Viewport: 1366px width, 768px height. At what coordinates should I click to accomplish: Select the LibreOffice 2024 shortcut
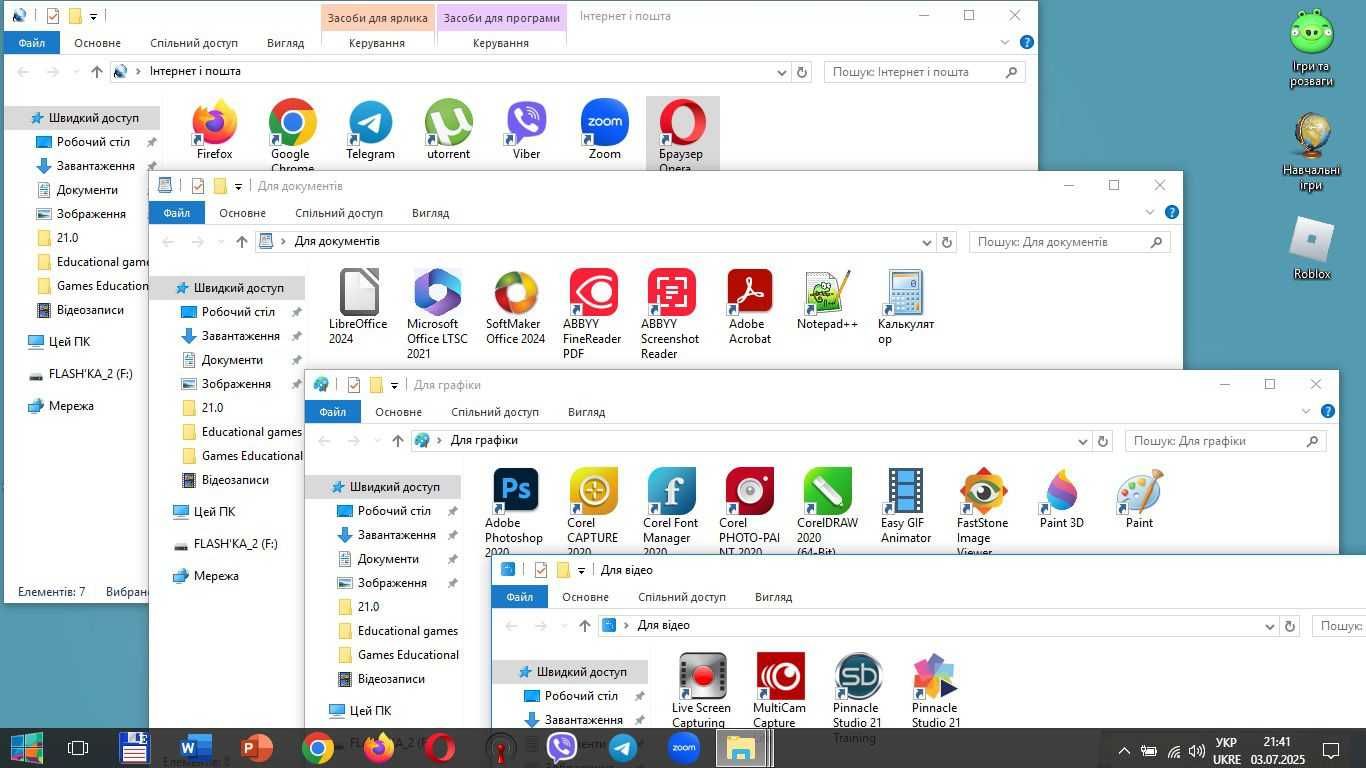(x=358, y=306)
